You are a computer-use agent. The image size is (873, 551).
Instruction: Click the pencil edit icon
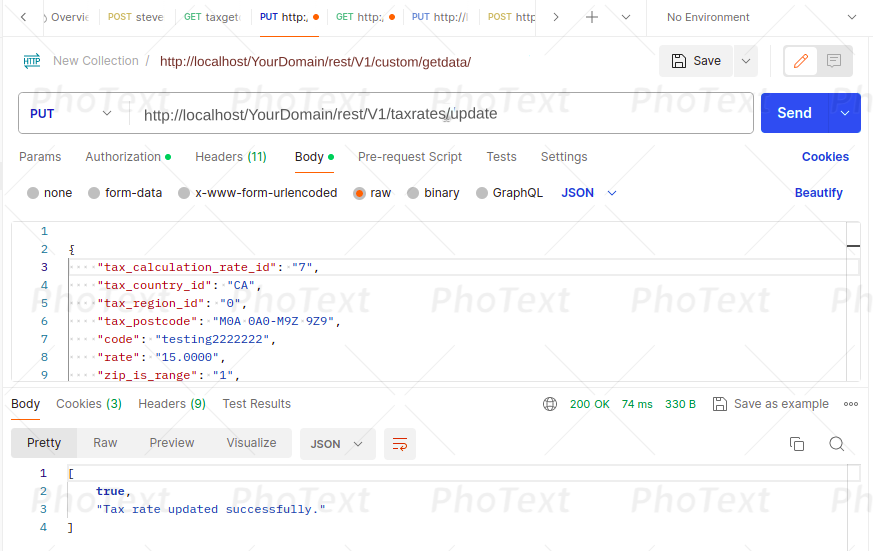800,61
